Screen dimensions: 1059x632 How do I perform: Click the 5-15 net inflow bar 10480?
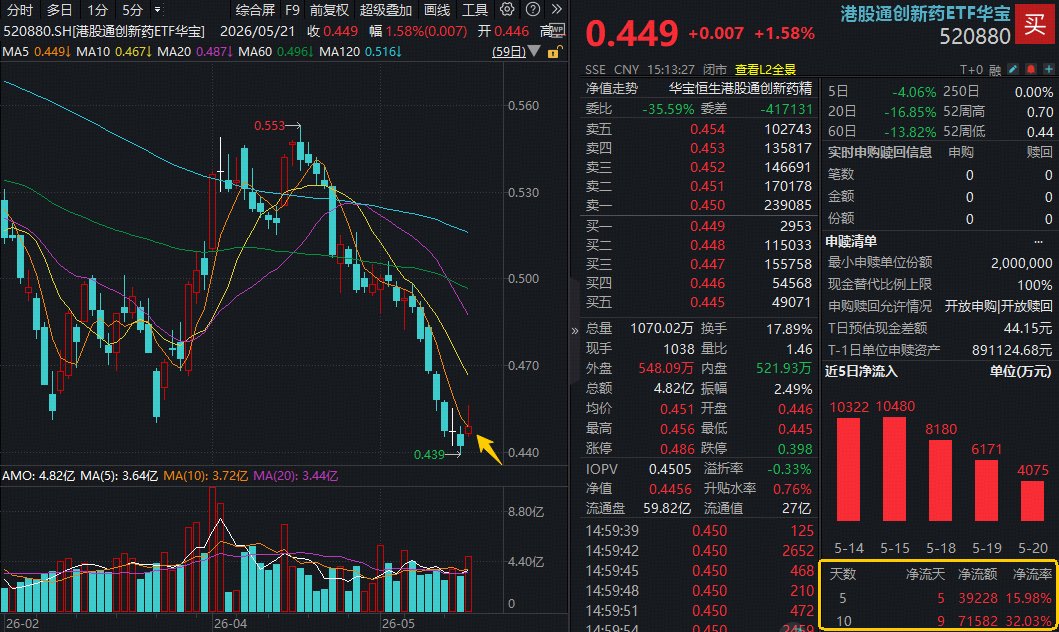(894, 469)
